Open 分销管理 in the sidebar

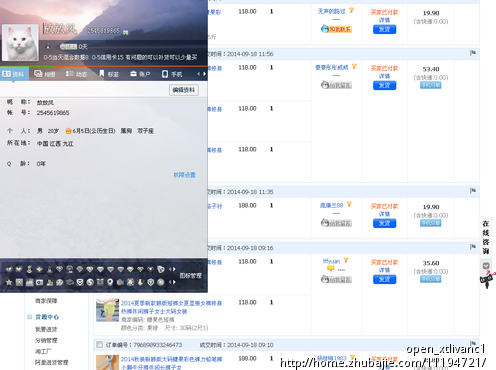tap(46, 340)
